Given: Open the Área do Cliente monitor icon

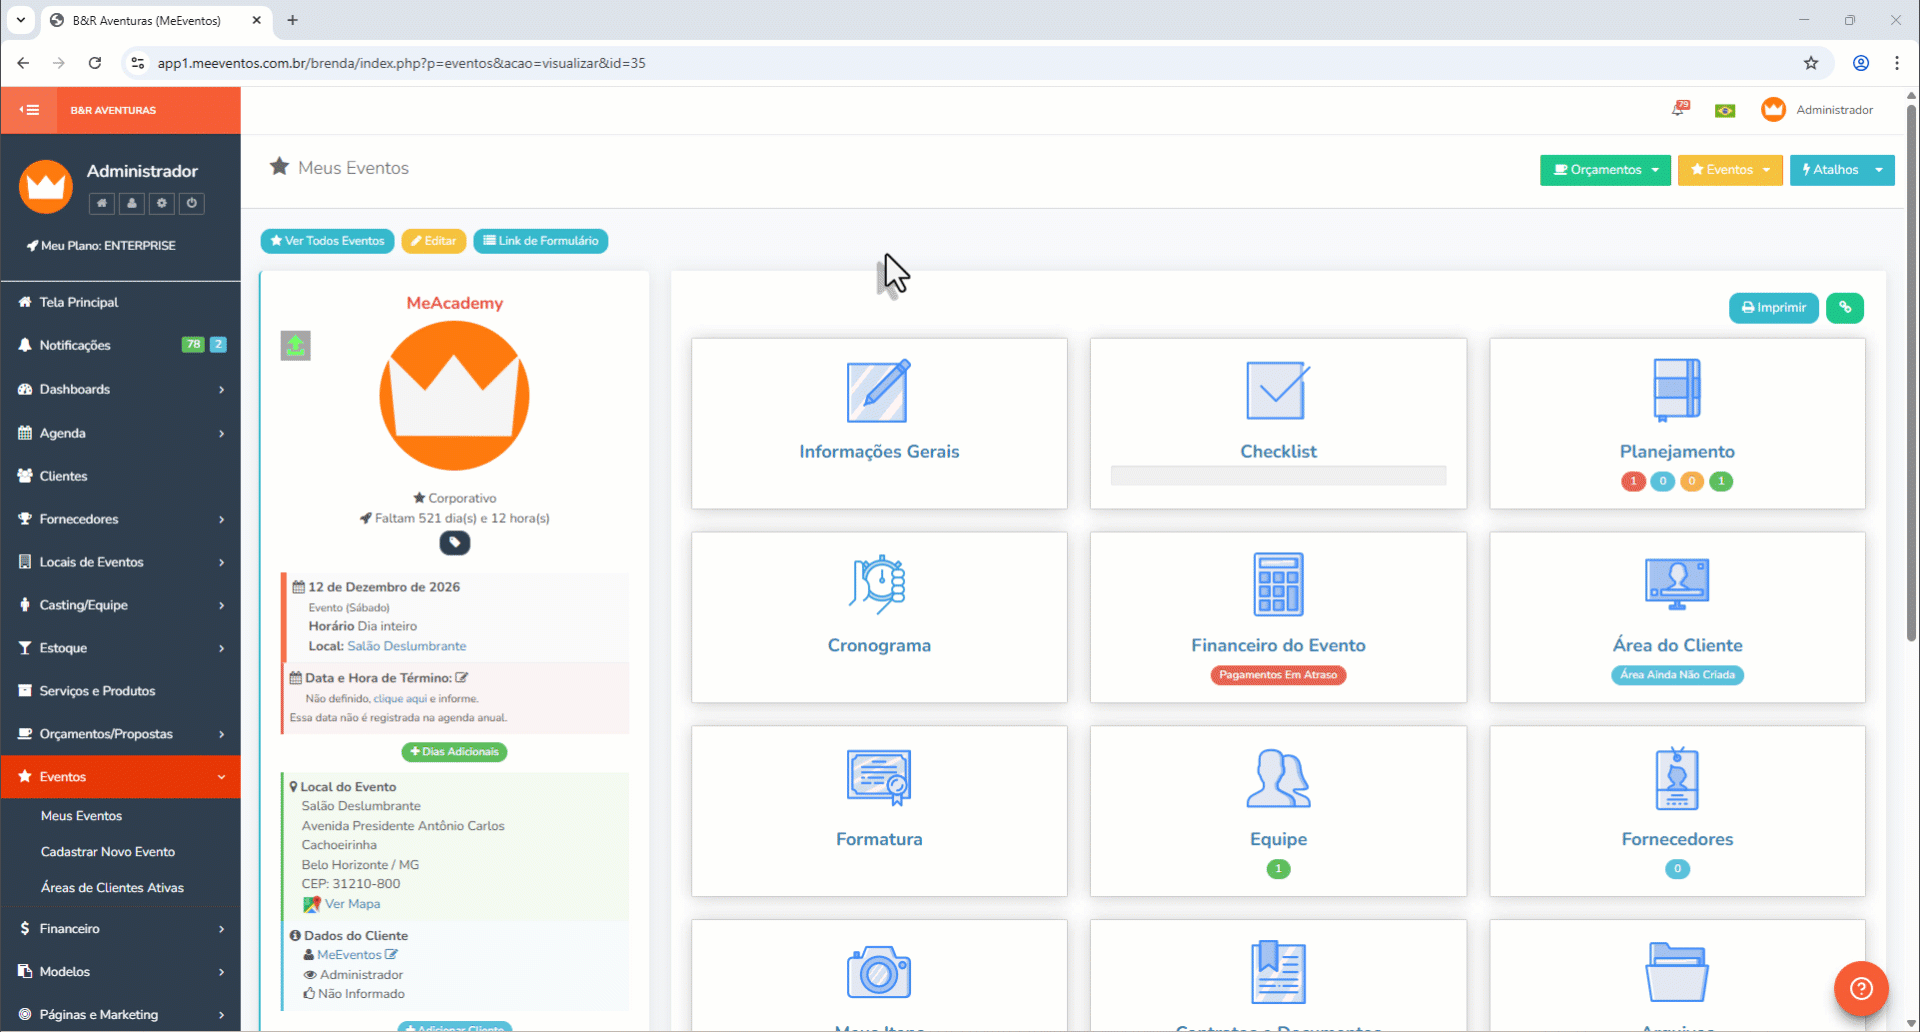Looking at the screenshot, I should click(x=1677, y=584).
